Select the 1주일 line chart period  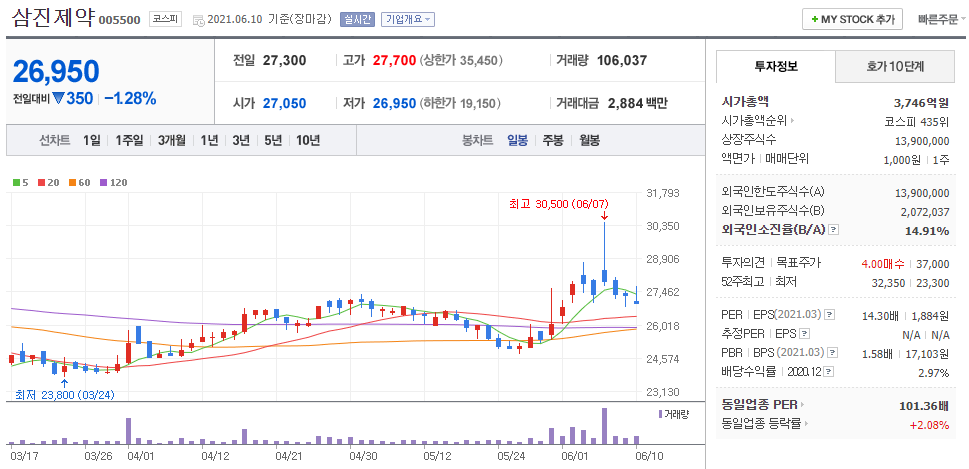click(129, 140)
